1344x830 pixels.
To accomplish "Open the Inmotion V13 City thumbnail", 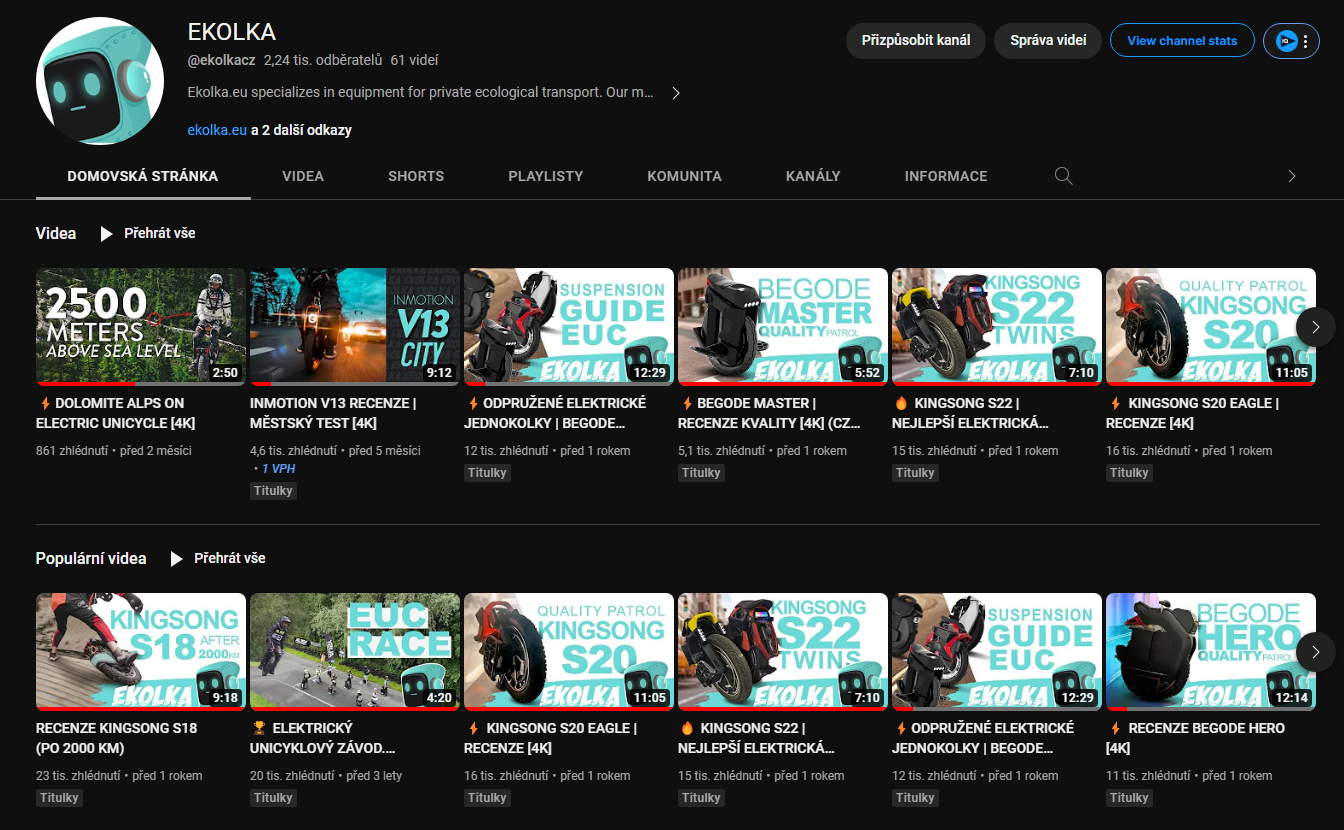I will click(355, 327).
